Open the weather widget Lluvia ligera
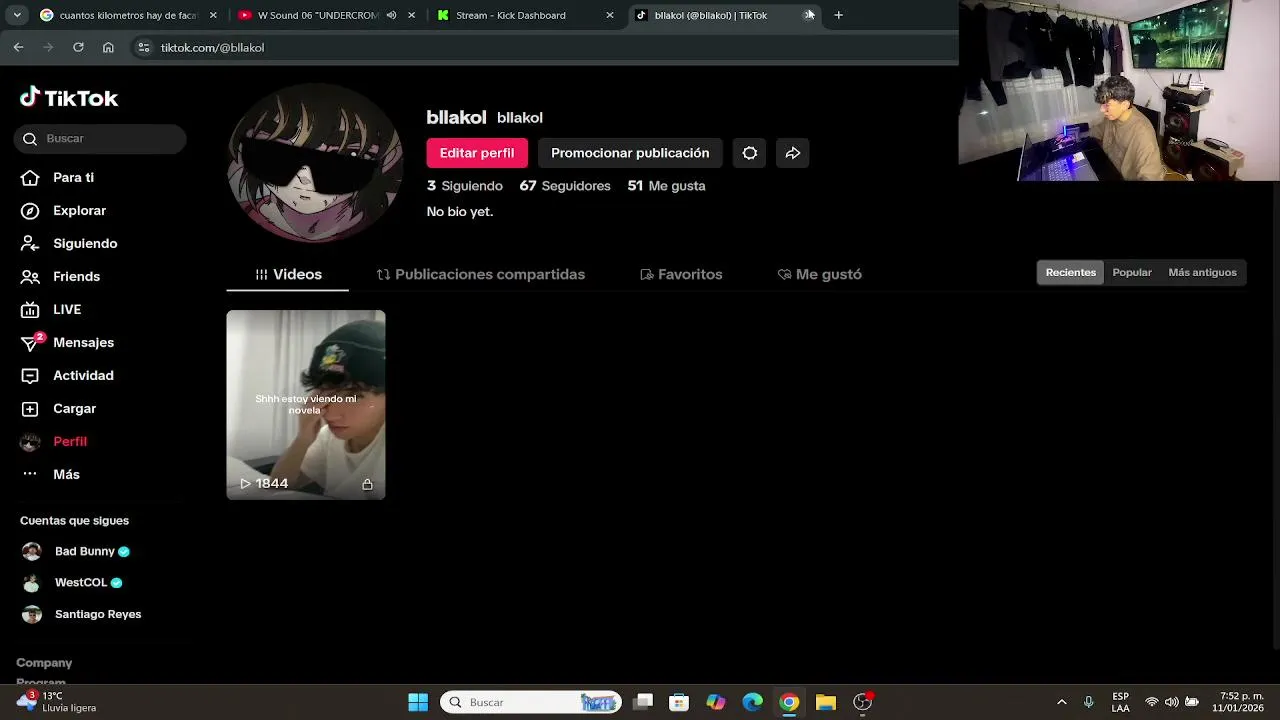Image resolution: width=1280 pixels, height=720 pixels. pyautogui.click(x=57, y=702)
